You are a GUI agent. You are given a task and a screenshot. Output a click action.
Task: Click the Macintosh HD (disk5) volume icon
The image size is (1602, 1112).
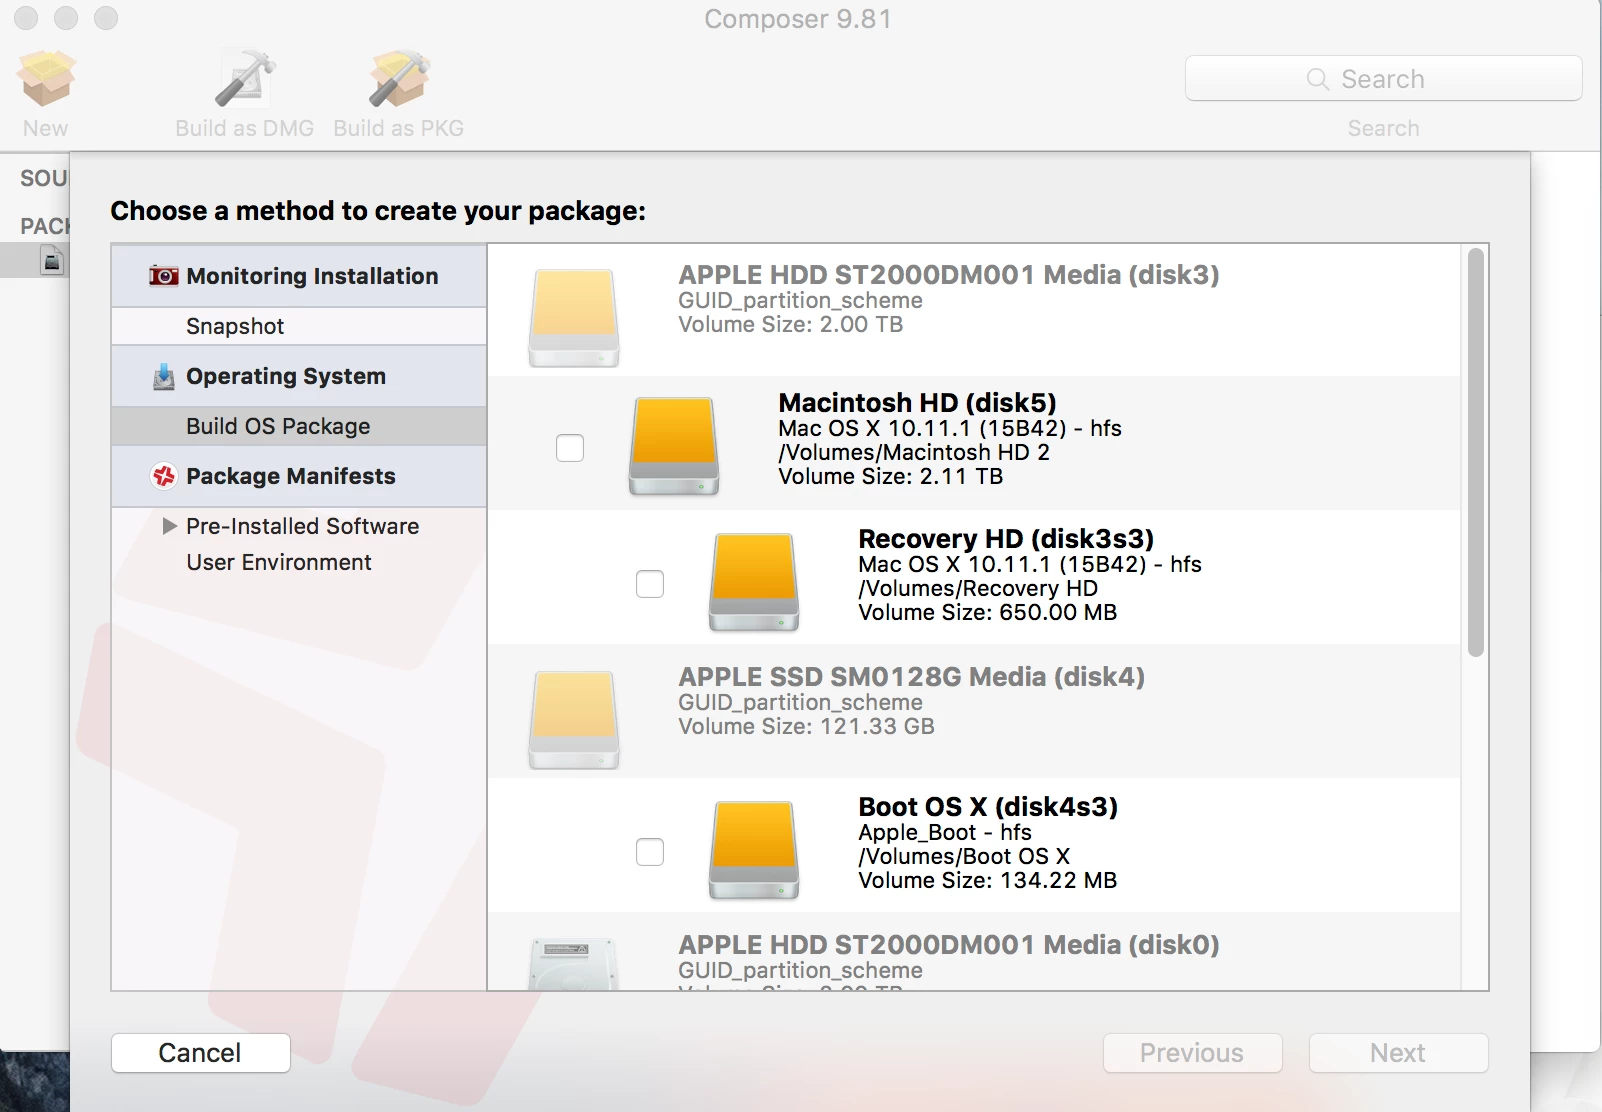[674, 446]
